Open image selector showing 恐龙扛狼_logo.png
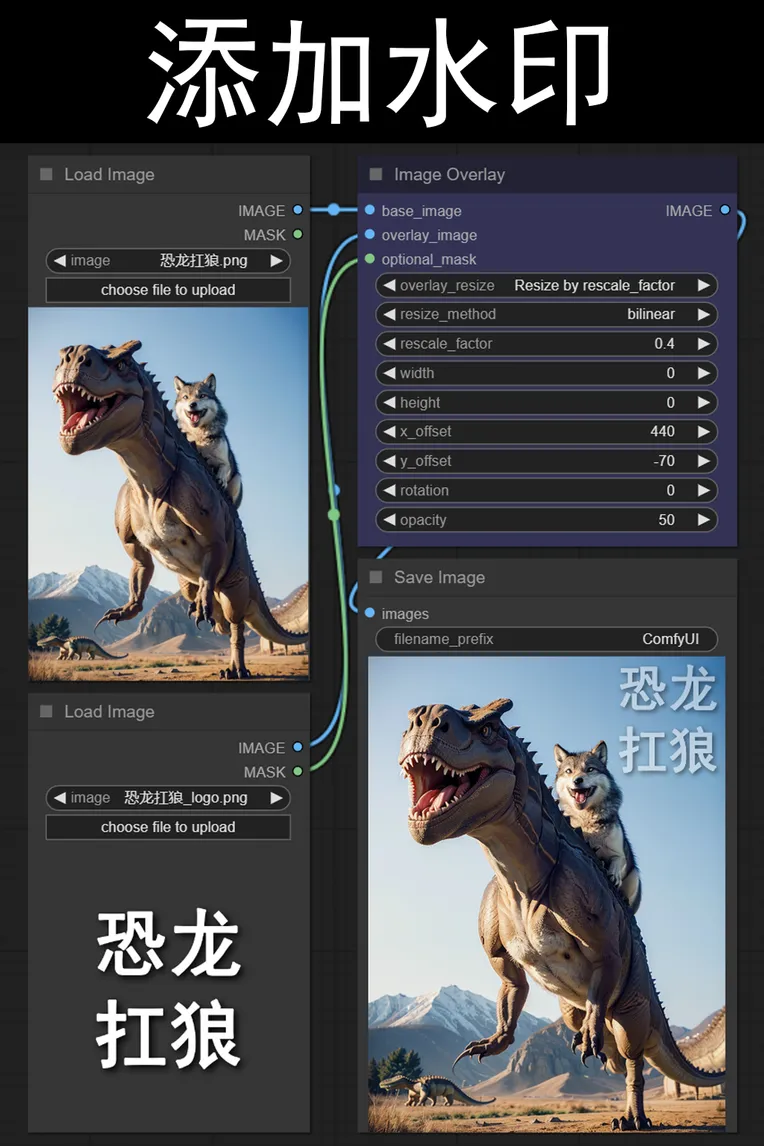Image resolution: width=764 pixels, height=1146 pixels. point(168,798)
